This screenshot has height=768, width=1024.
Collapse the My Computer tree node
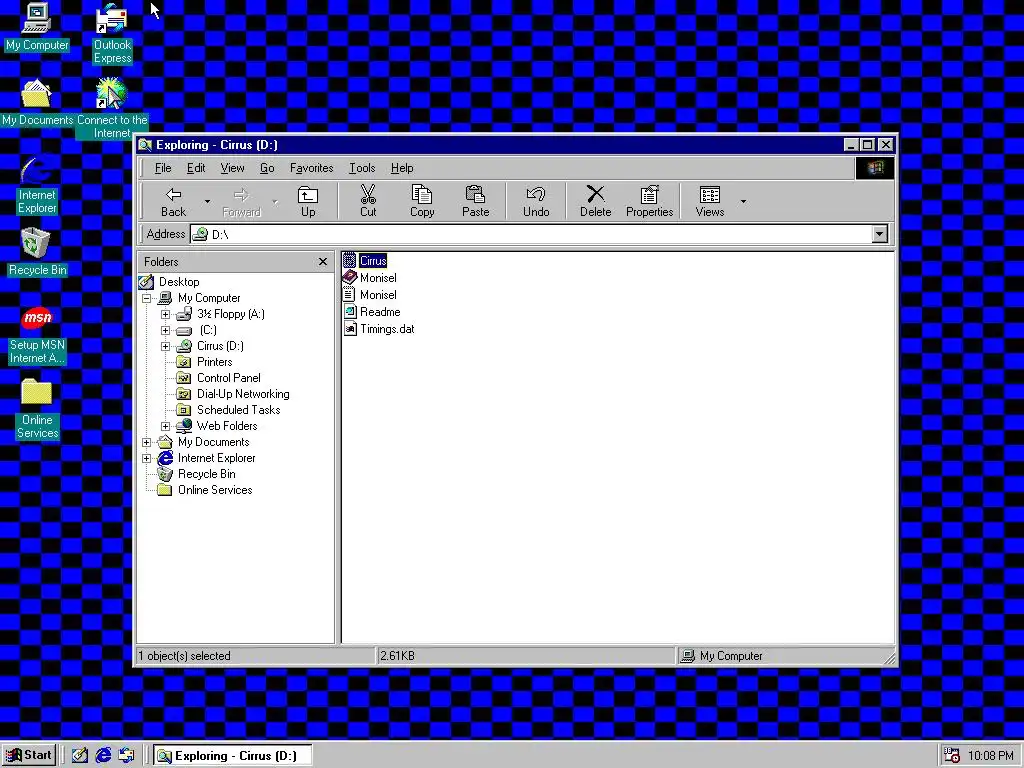coord(146,298)
